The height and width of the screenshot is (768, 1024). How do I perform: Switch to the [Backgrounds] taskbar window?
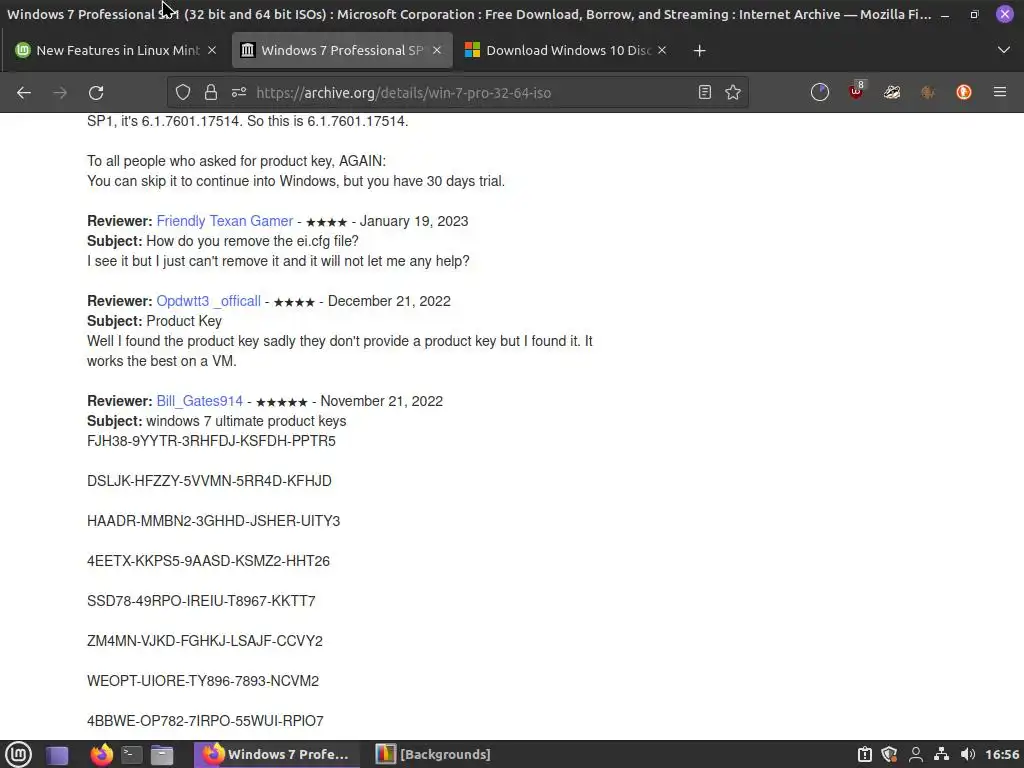434,755
